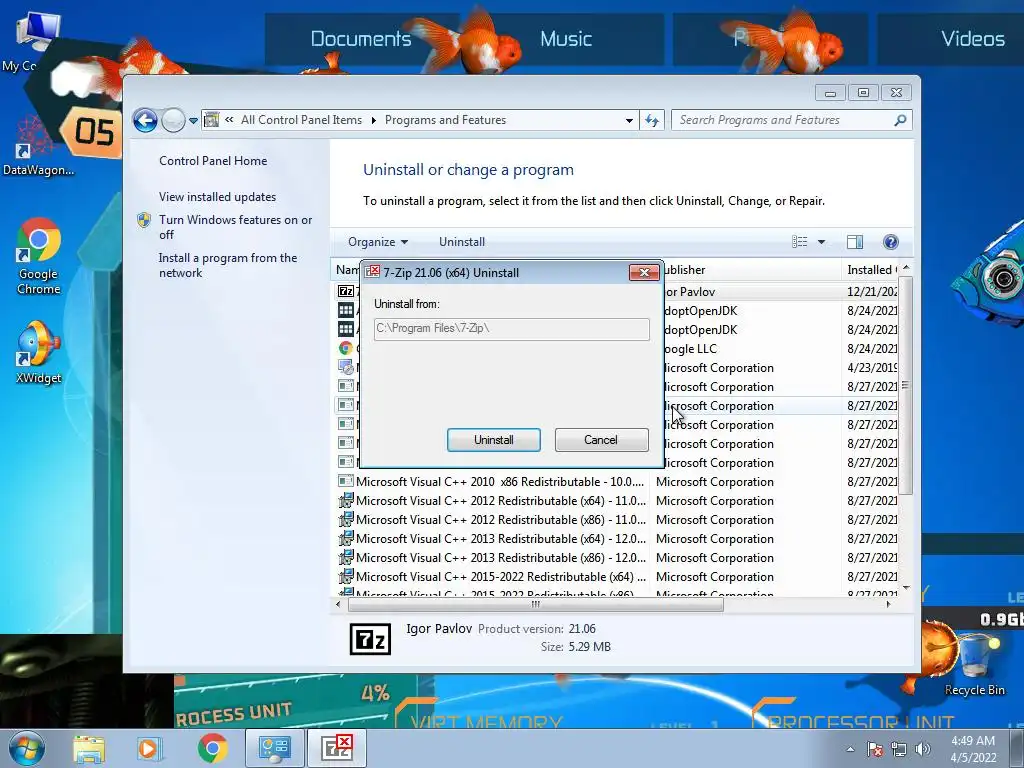
Task: Change the view with the view icon
Action: pos(799,242)
